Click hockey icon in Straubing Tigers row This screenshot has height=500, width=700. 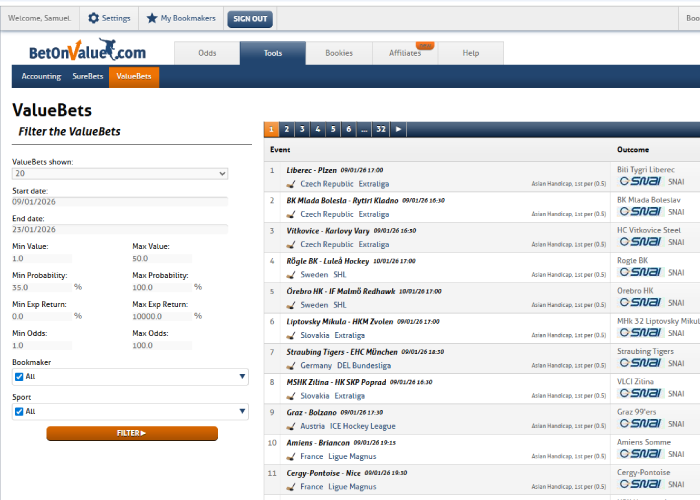[291, 366]
